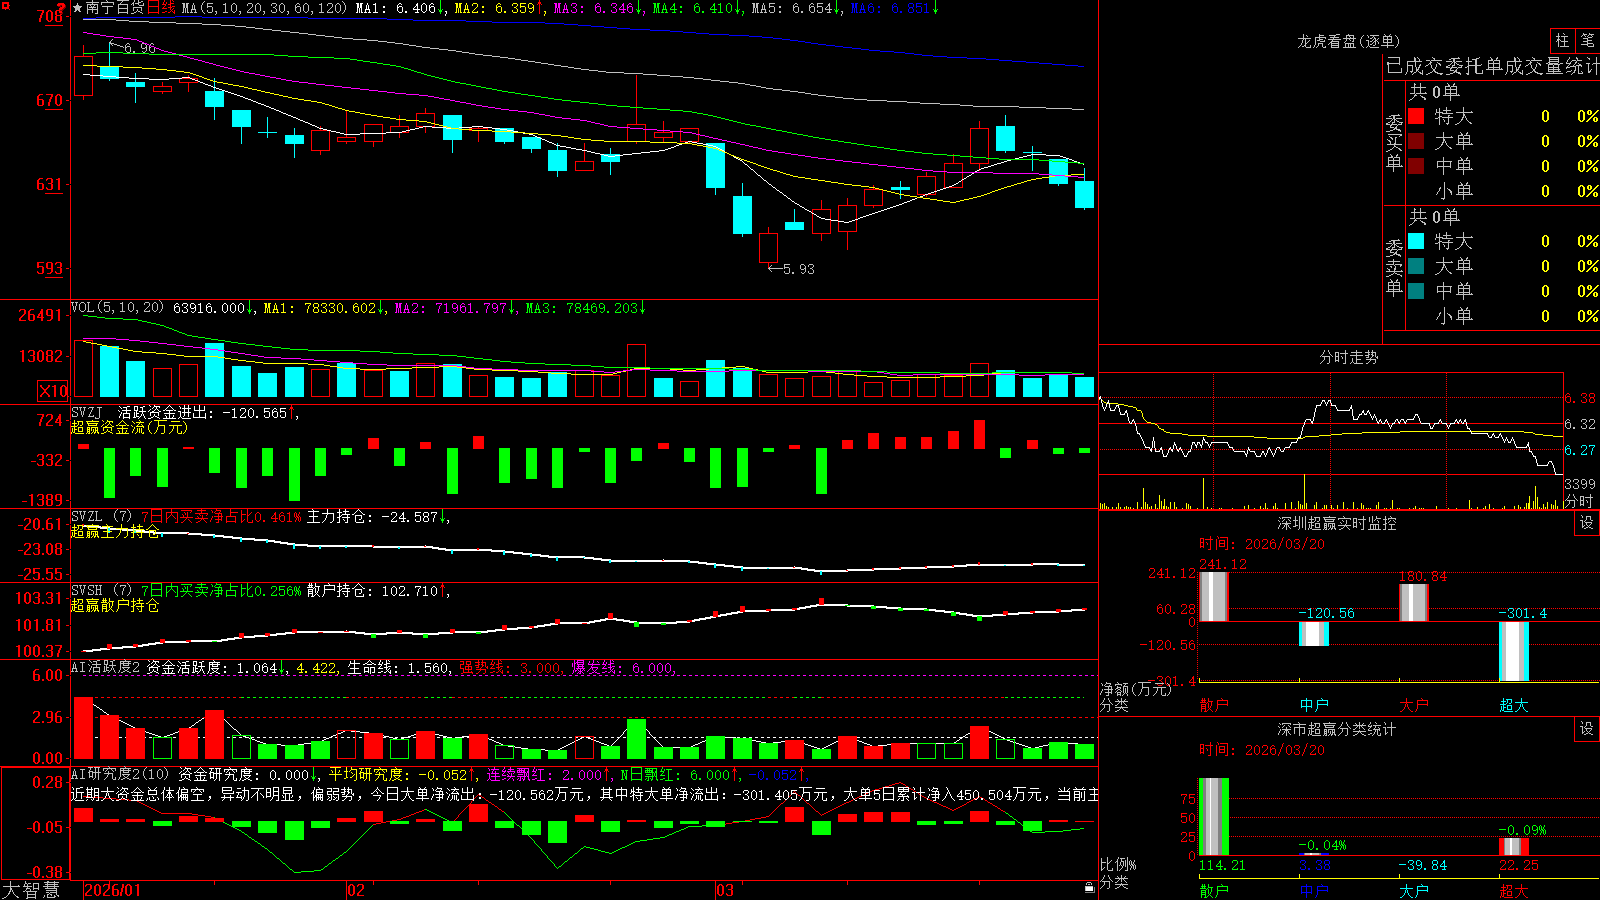Click the -301.4 超大 bar in realtime monitor
The height and width of the screenshot is (900, 1600).
(1514, 651)
